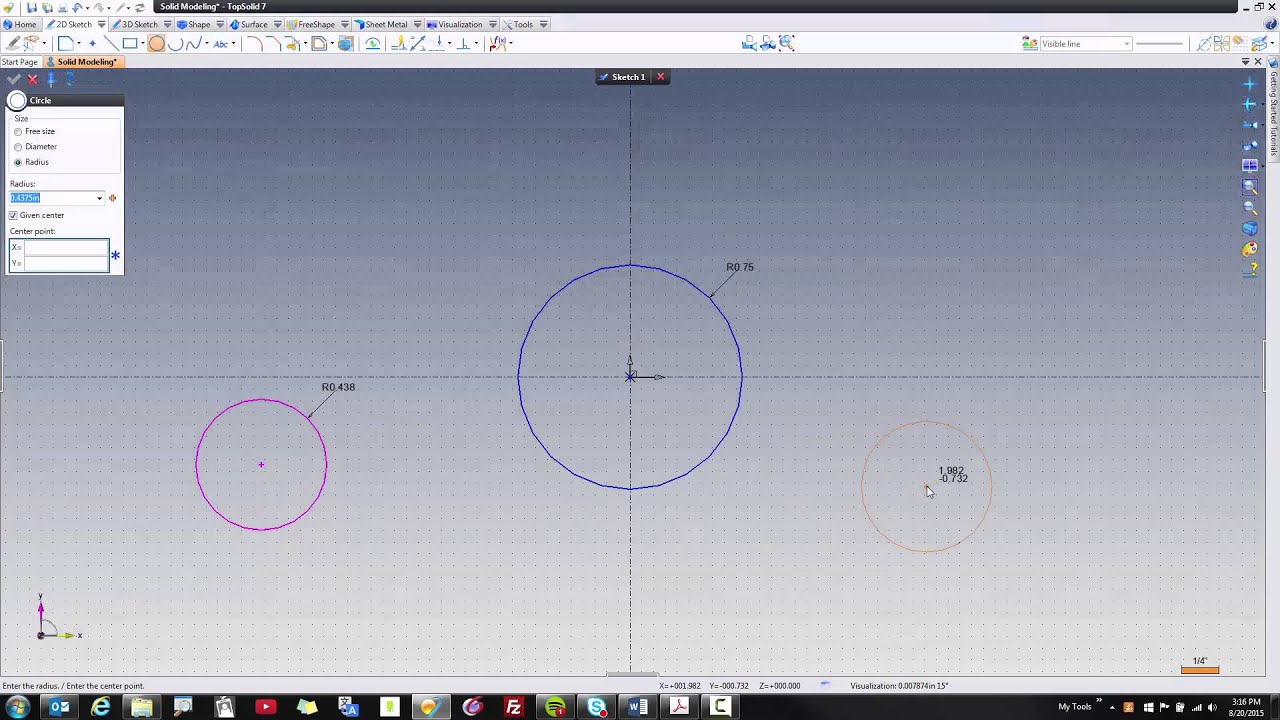
Task: Expand the Sheet Metal tab dropdown arrow
Action: click(416, 24)
